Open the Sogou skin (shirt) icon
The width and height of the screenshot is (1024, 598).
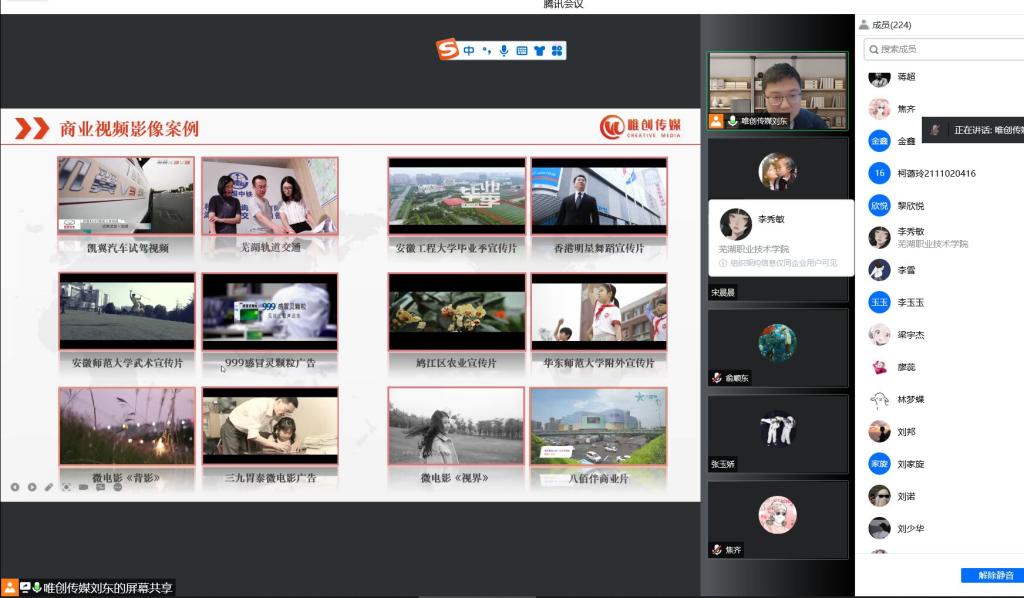coord(539,50)
